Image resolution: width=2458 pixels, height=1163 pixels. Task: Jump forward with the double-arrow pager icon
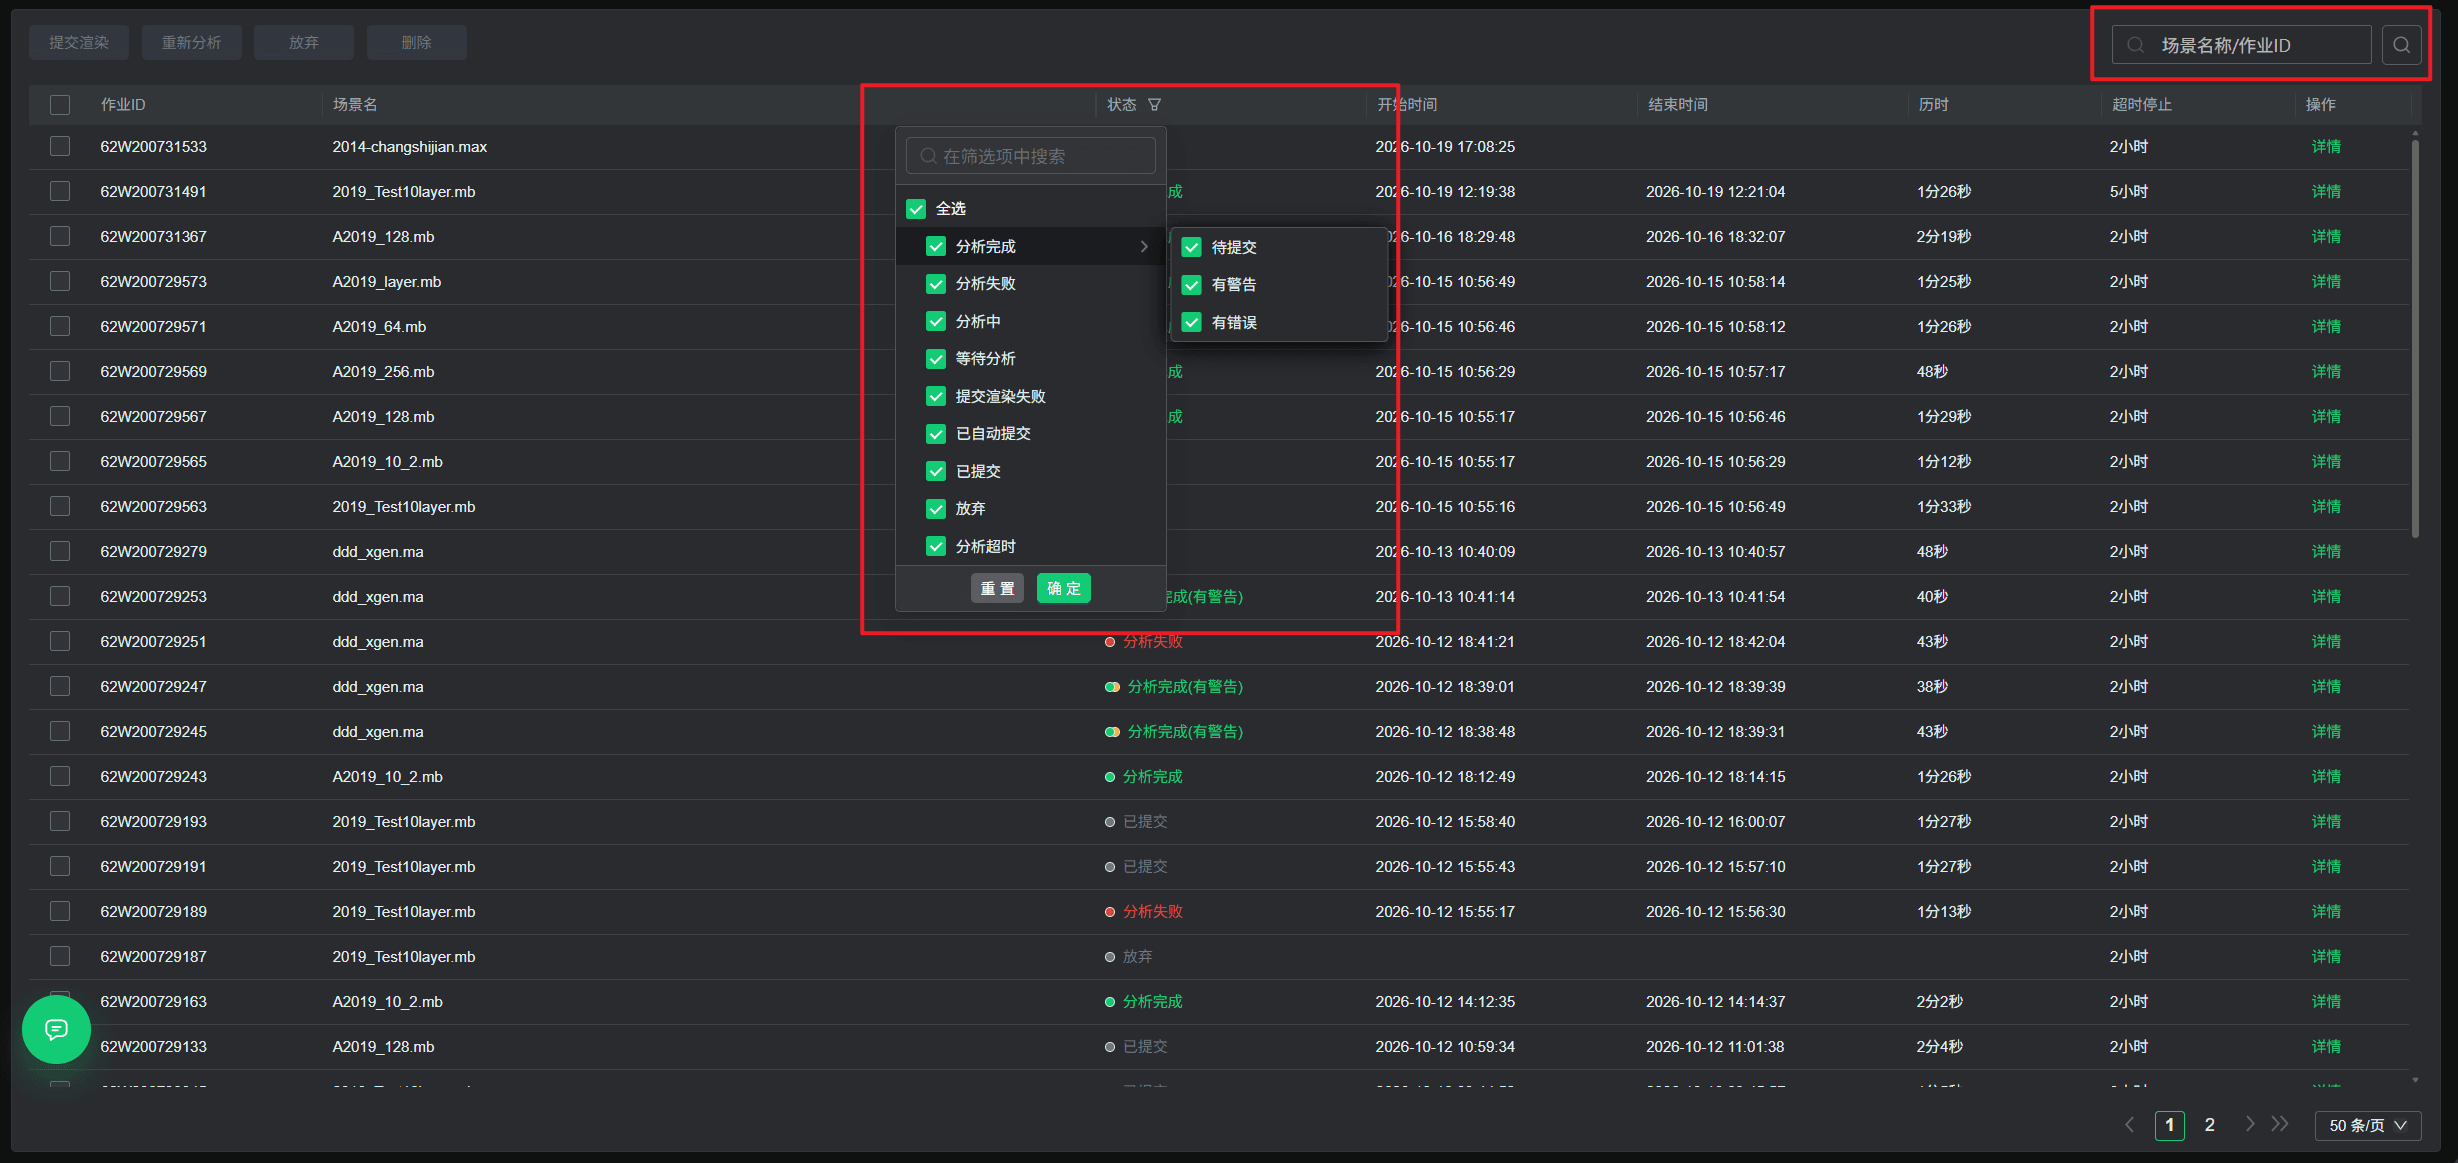pos(2280,1124)
